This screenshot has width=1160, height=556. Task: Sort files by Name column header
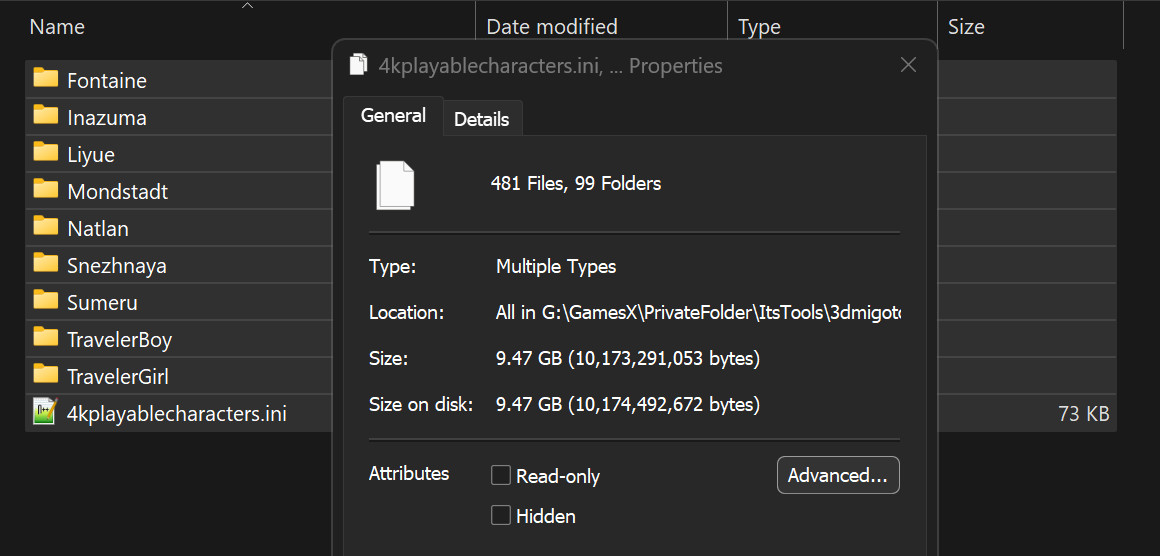tap(57, 27)
